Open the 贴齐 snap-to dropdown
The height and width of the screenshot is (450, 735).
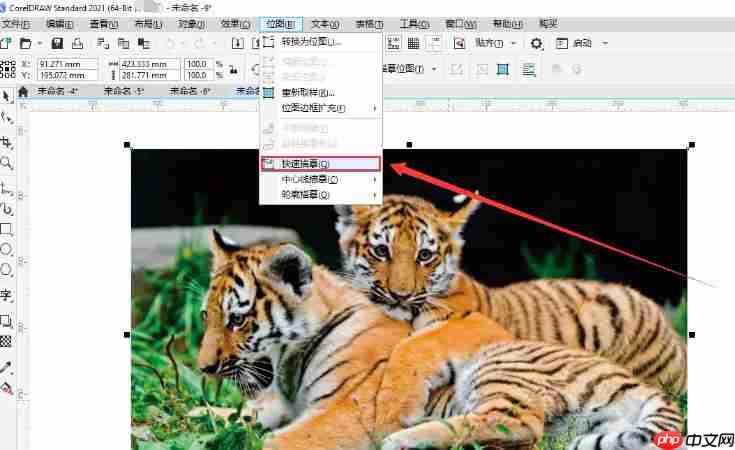point(513,44)
